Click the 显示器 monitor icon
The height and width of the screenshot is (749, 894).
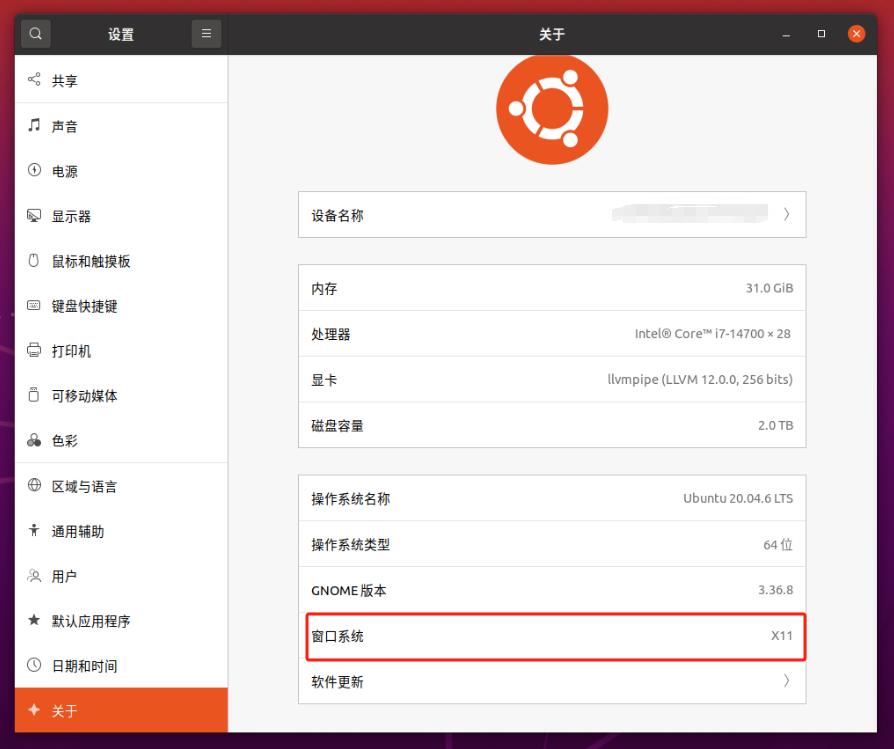pos(34,216)
